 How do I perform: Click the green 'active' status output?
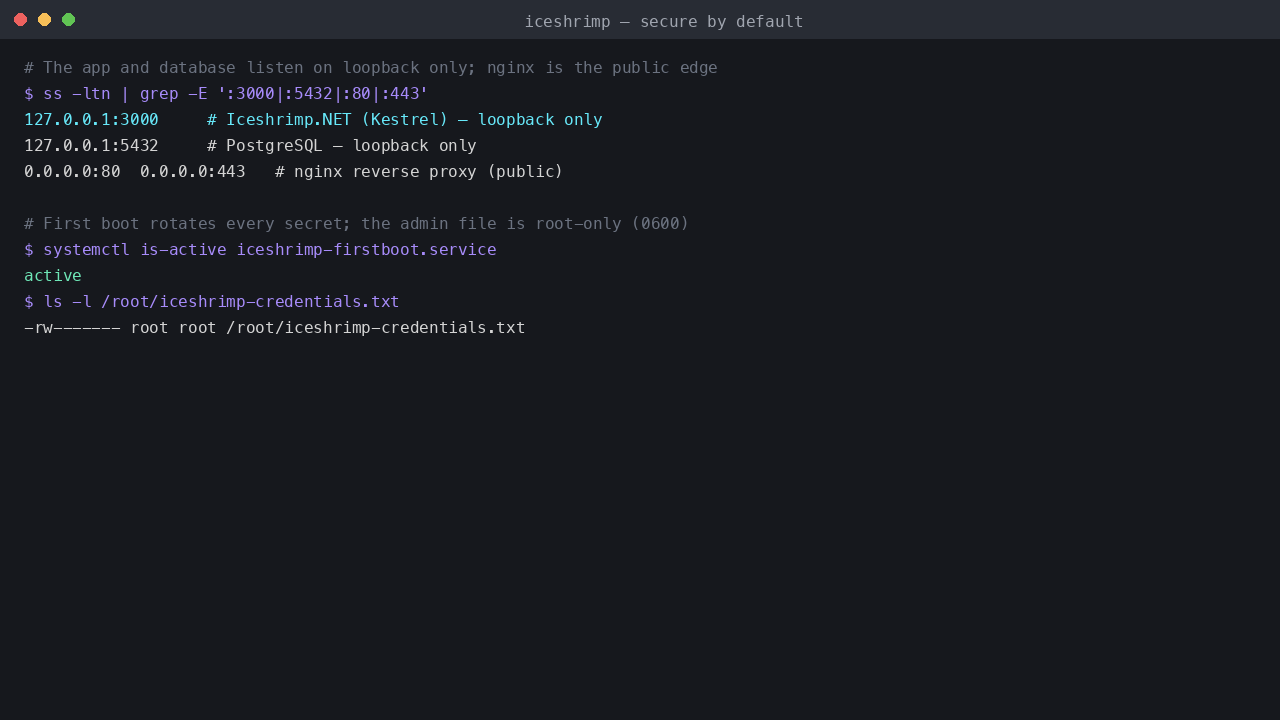tap(53, 276)
